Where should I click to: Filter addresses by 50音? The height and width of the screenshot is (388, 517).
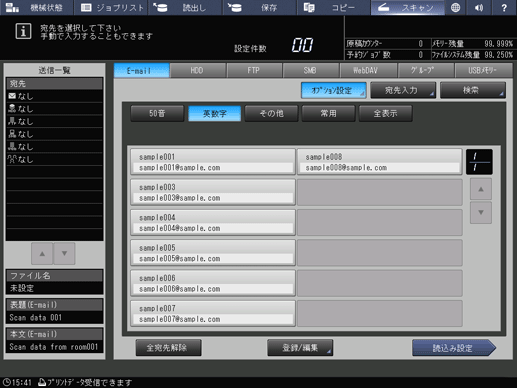tap(157, 113)
